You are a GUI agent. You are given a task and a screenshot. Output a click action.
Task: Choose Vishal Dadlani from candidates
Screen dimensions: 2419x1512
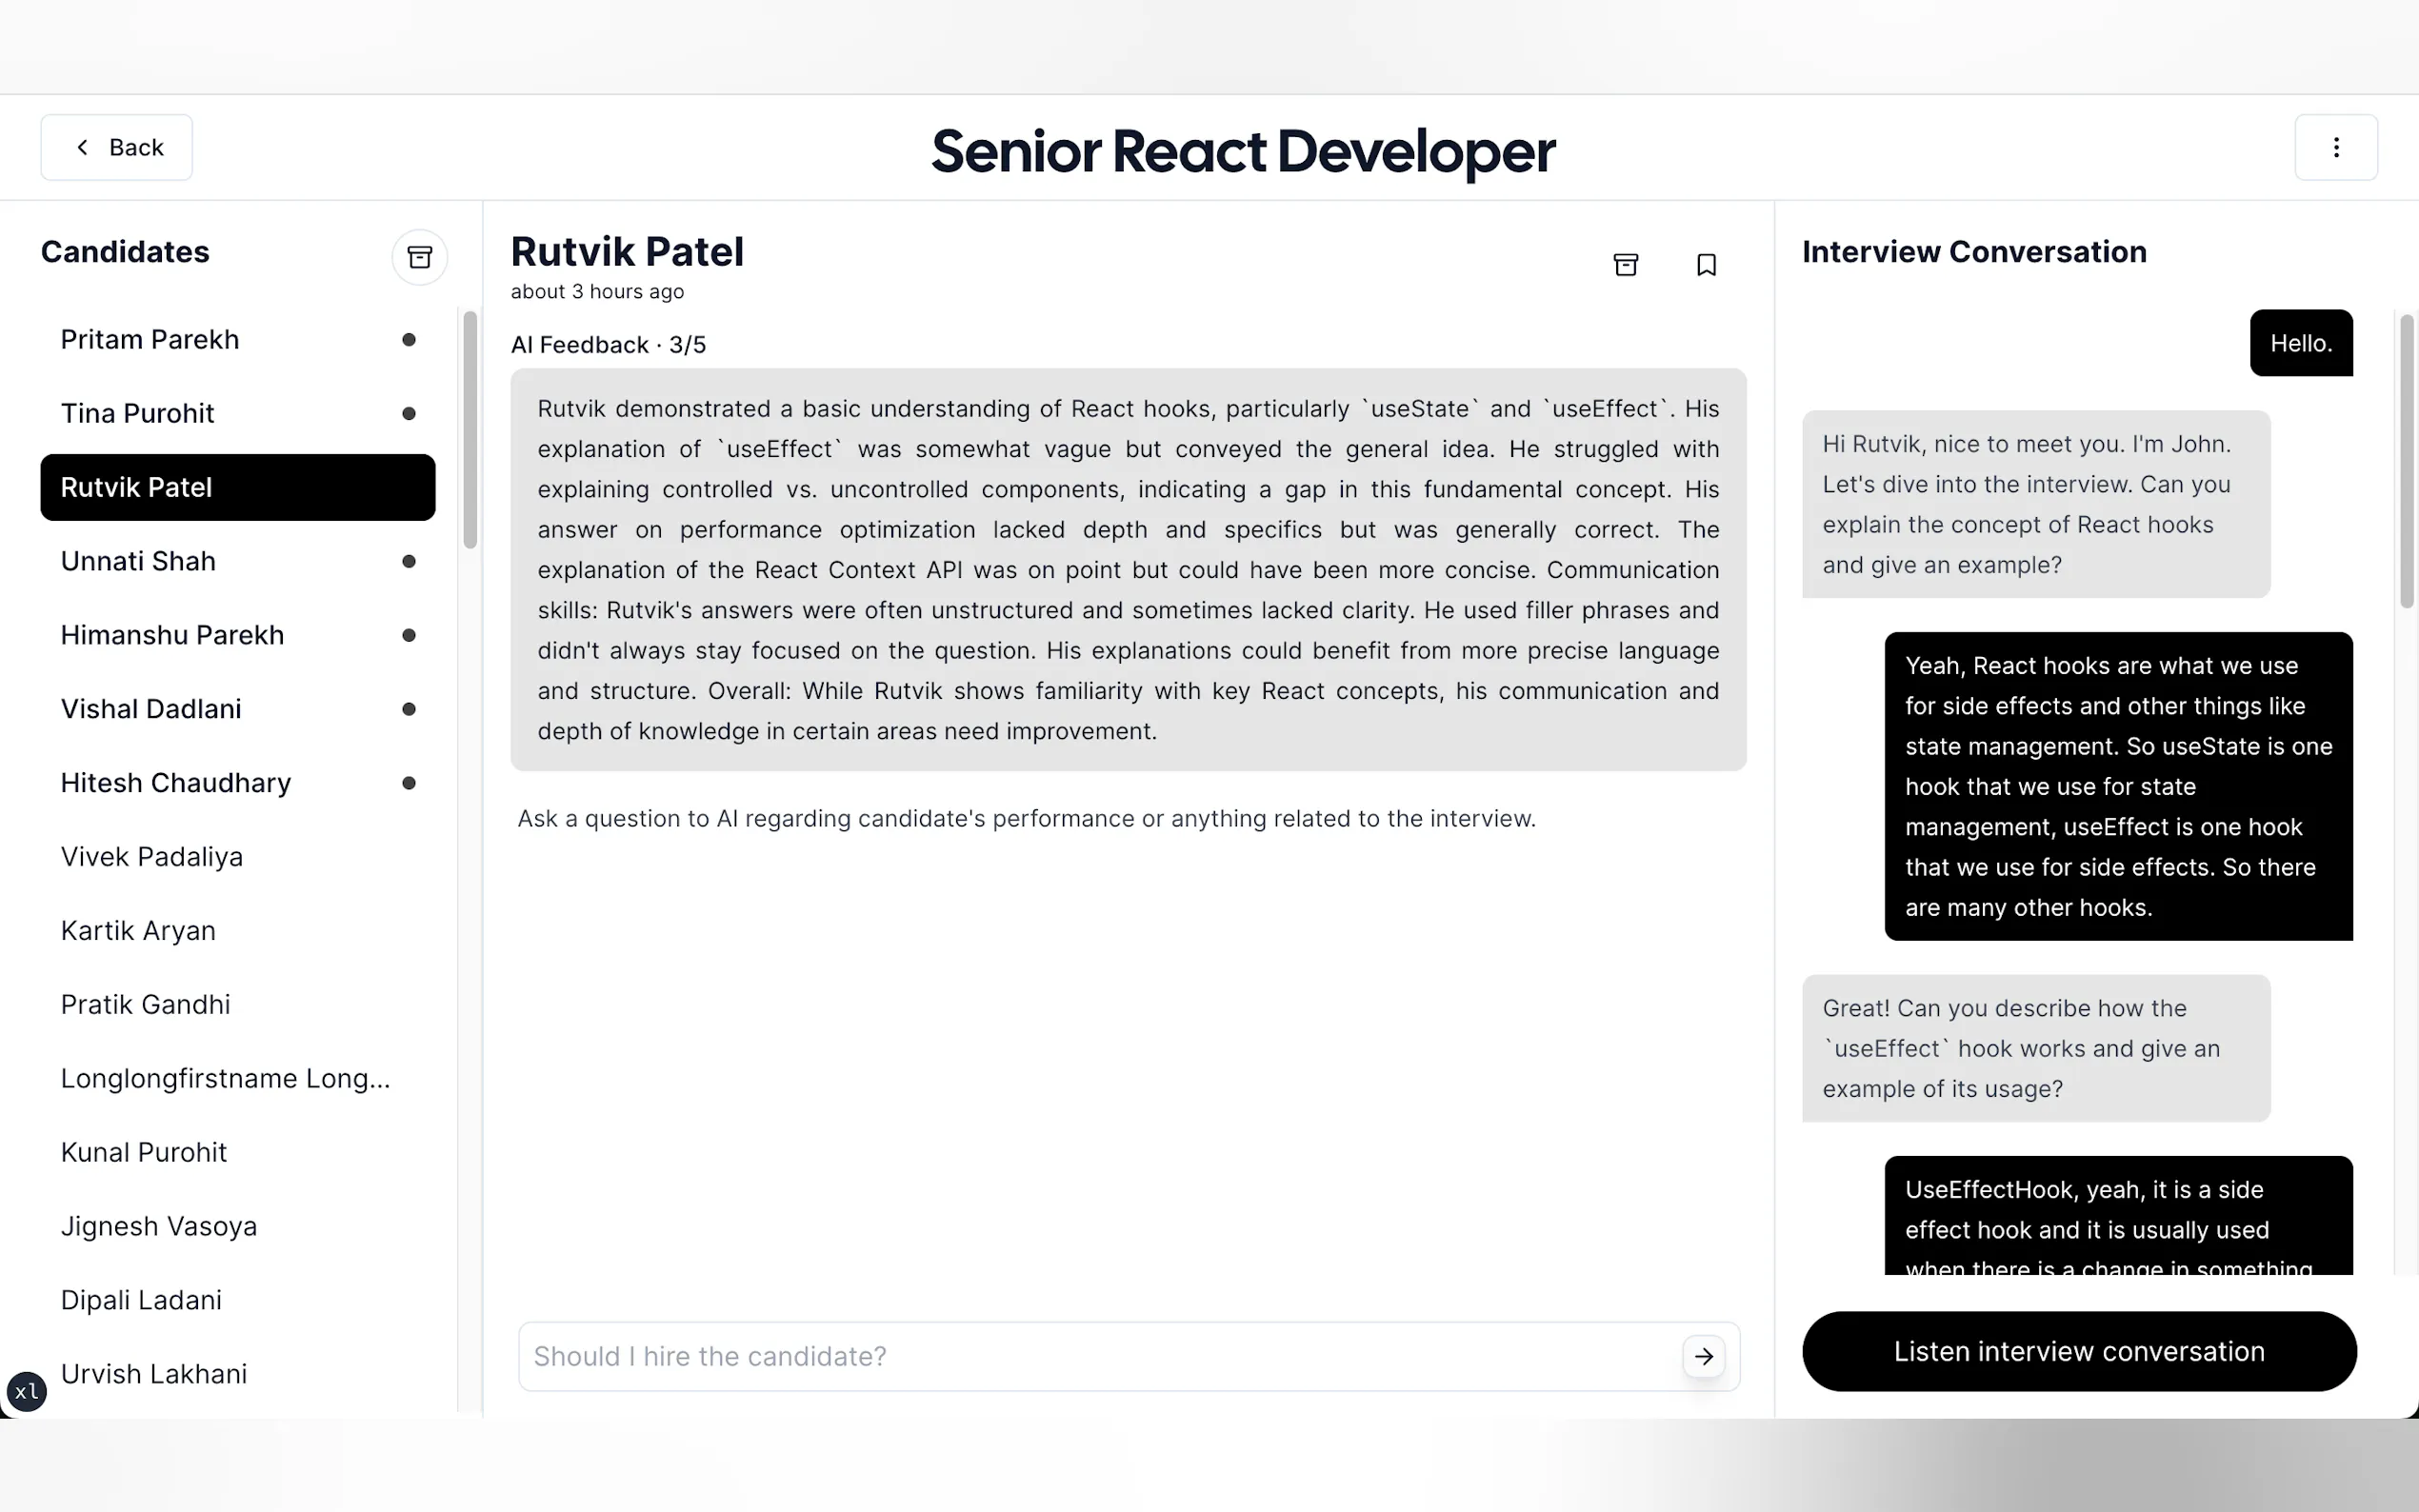151,709
